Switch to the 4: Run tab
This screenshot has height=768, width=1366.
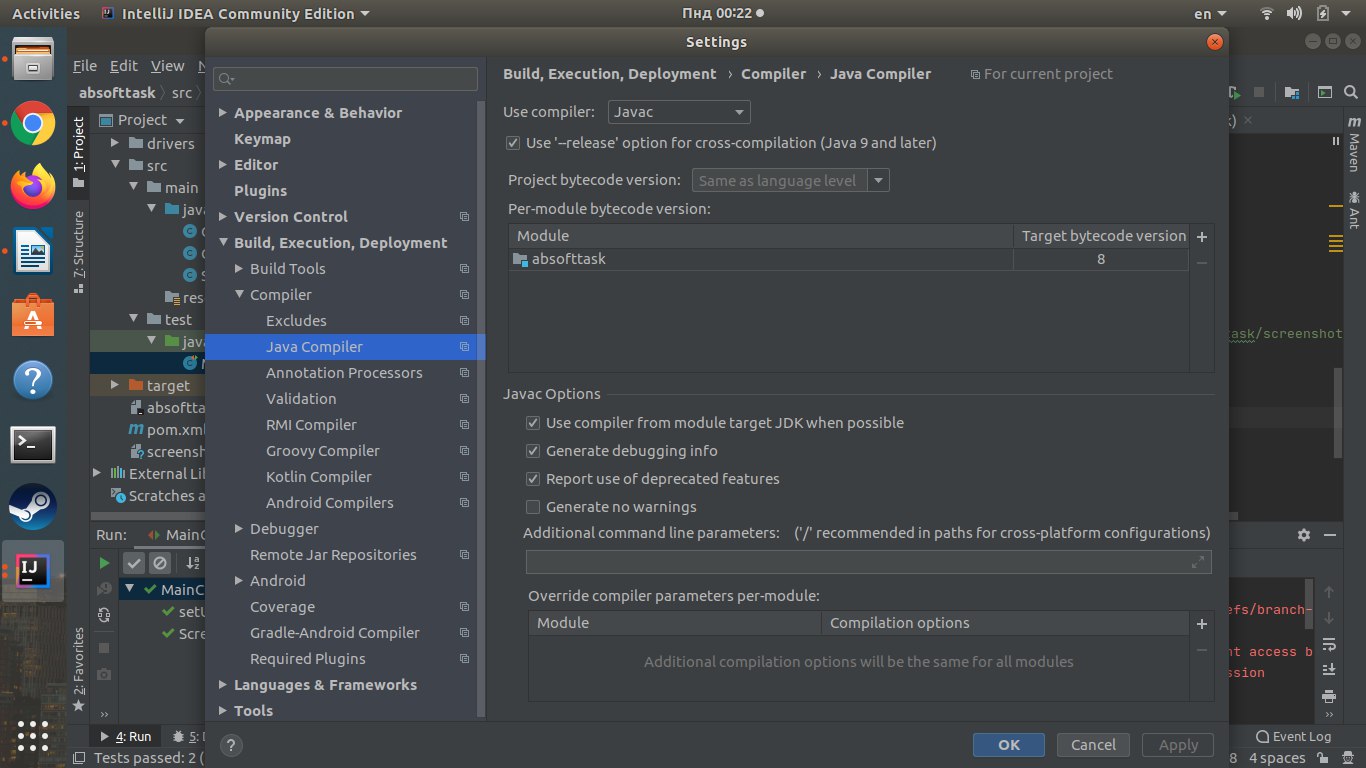click(x=126, y=737)
